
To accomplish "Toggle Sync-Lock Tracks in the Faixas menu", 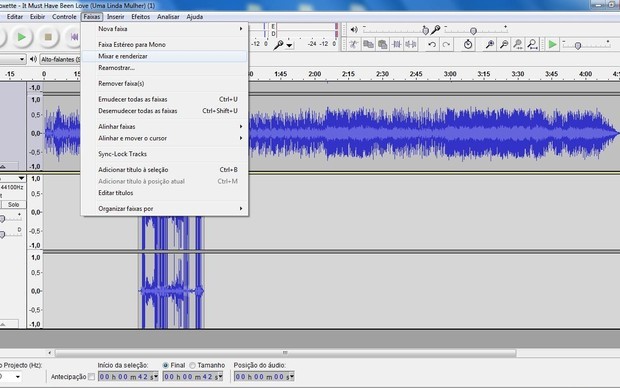I will (164, 154).
